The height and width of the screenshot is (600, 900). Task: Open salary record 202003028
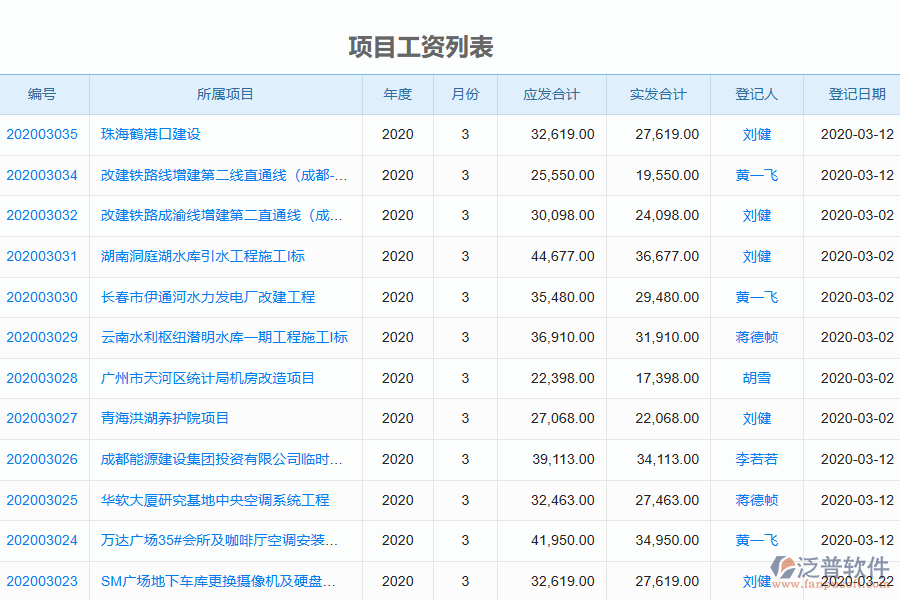click(43, 378)
